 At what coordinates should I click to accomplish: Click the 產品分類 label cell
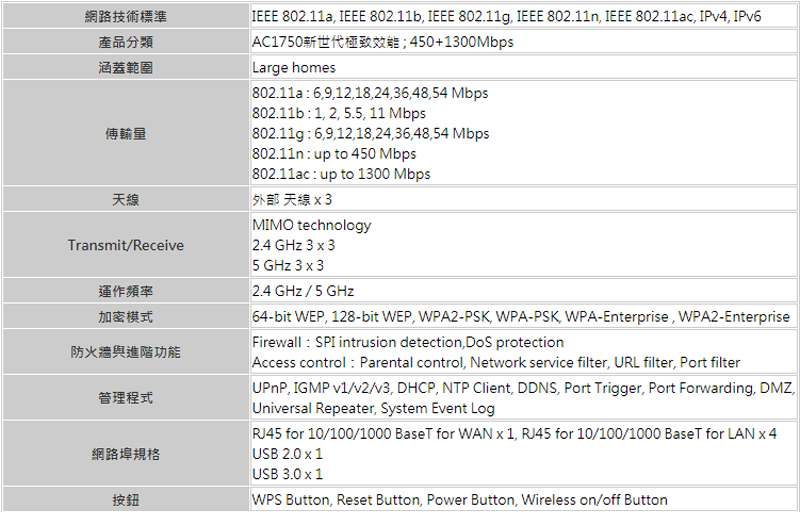[x=126, y=41]
